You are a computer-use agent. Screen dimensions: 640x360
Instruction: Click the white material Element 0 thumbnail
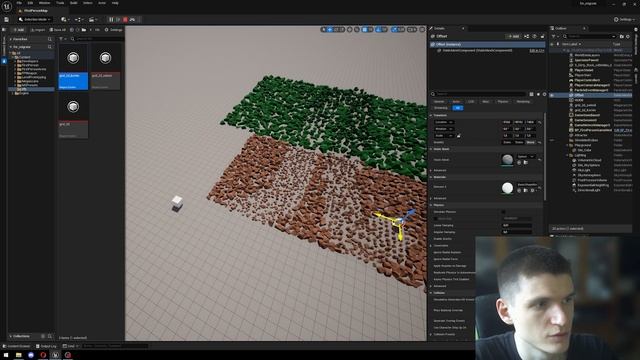coord(507,188)
